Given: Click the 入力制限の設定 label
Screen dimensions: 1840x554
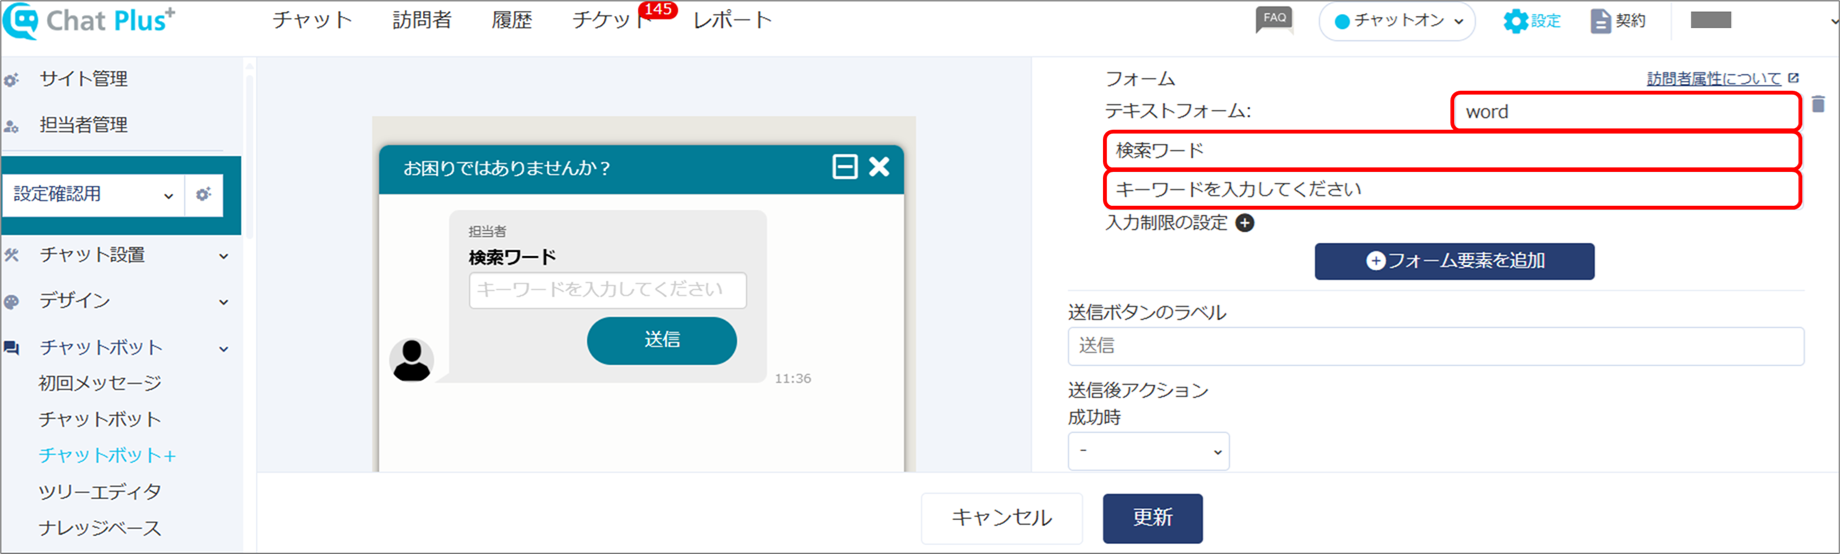Looking at the screenshot, I should pyautogui.click(x=1166, y=223).
